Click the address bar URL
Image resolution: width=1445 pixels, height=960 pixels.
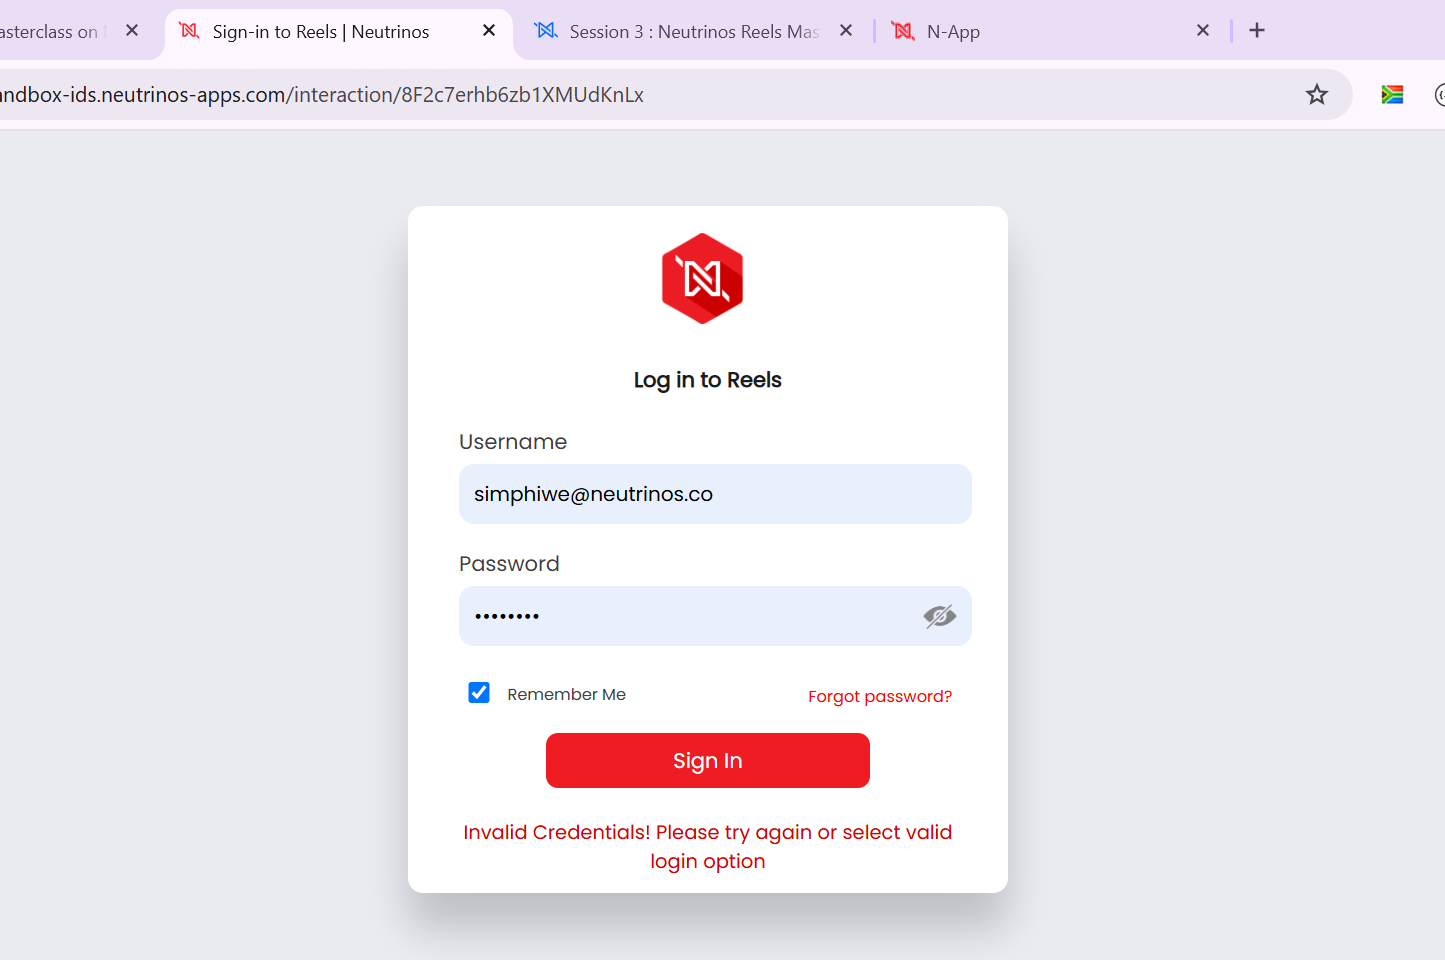point(322,95)
